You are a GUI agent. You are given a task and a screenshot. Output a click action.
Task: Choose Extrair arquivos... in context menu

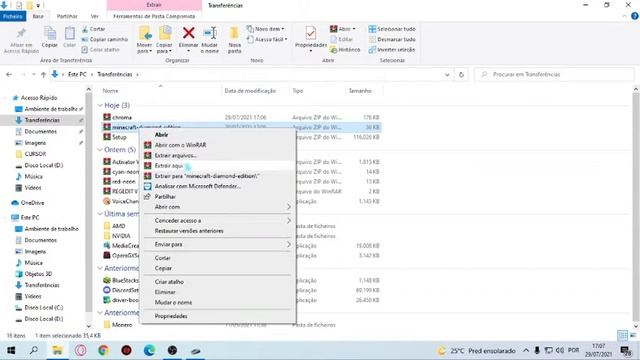click(x=218, y=156)
